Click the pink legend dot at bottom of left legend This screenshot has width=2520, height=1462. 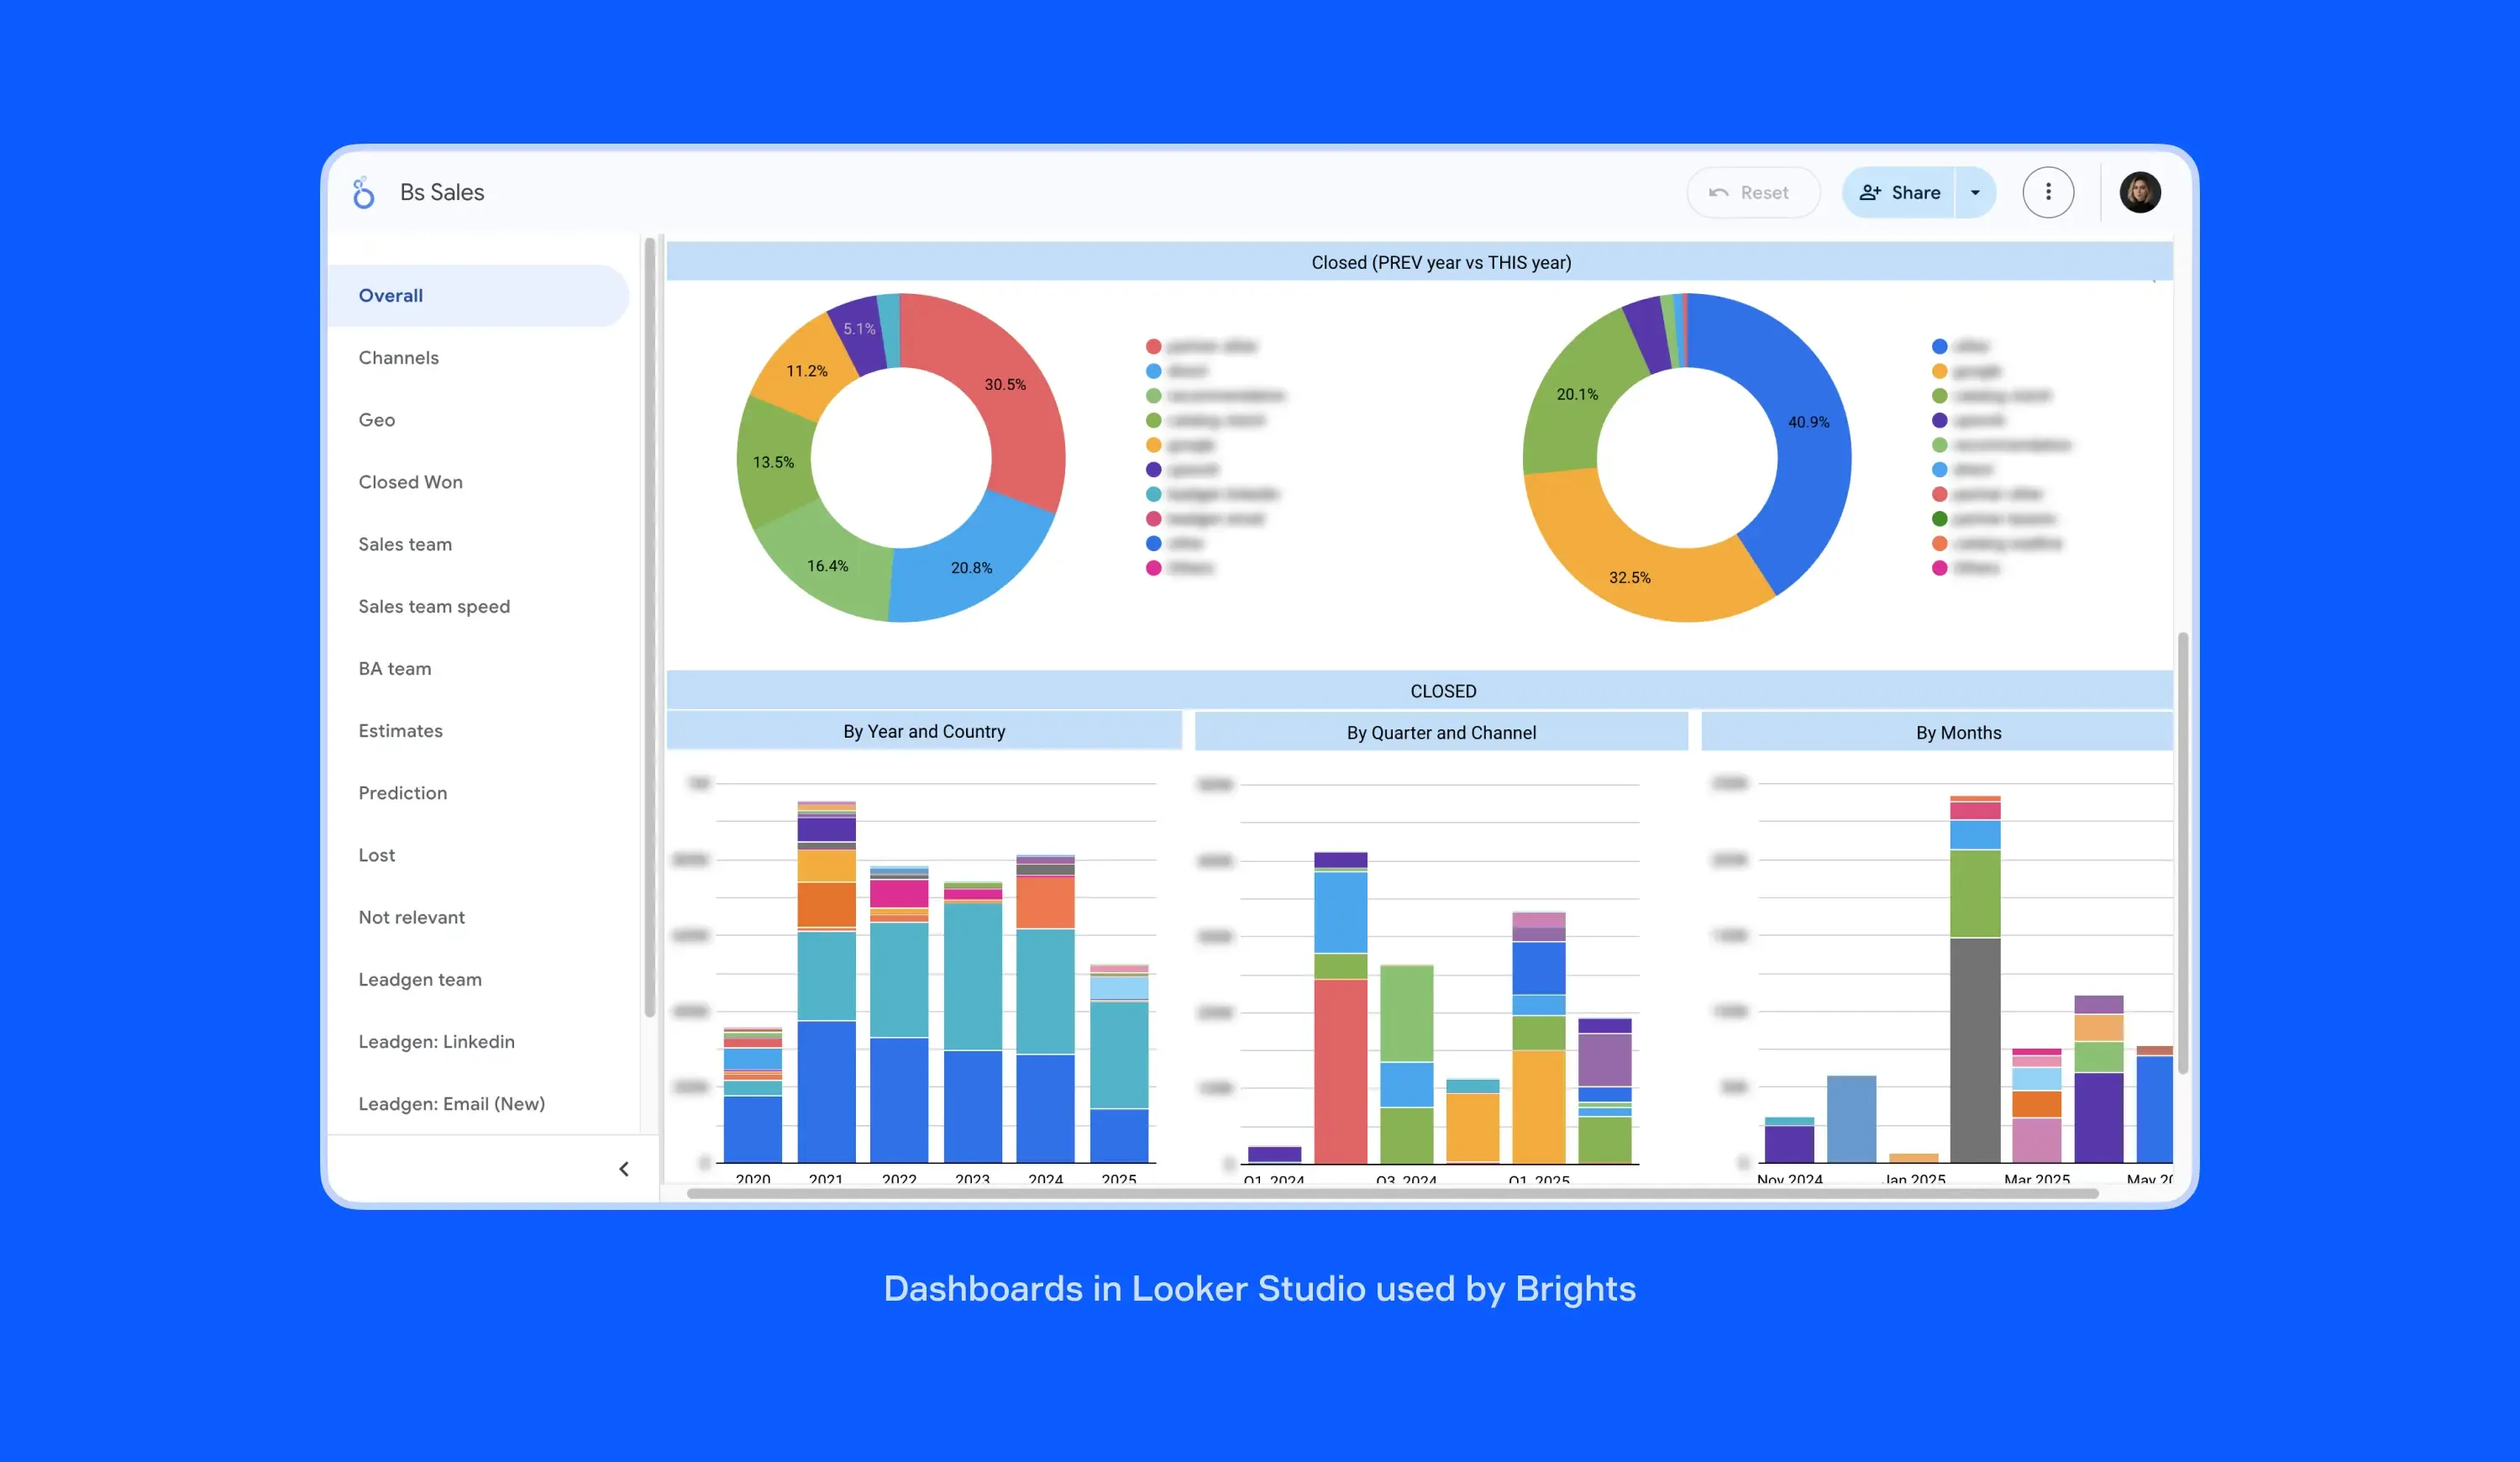coord(1153,568)
